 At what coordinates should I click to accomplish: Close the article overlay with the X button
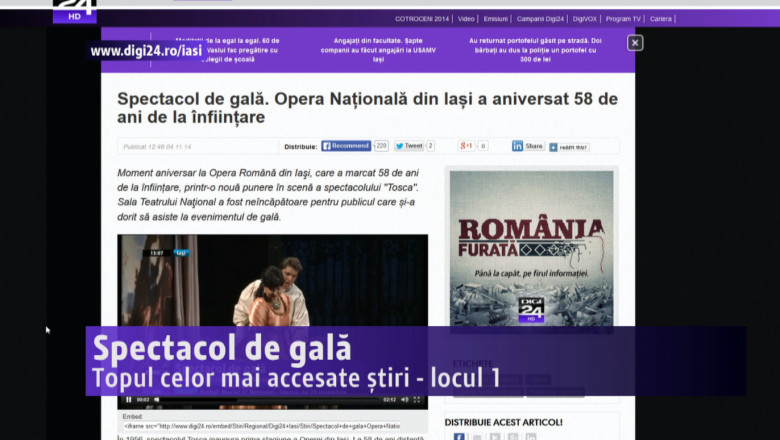click(635, 43)
